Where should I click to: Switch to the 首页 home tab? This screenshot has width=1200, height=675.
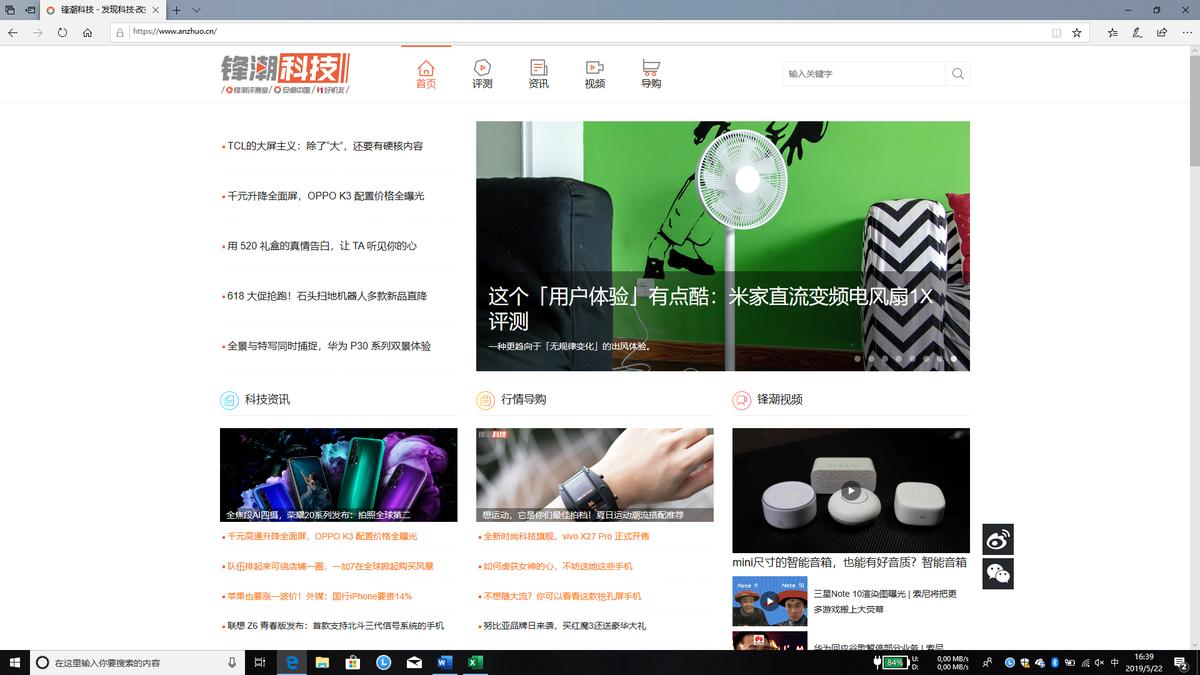point(426,73)
